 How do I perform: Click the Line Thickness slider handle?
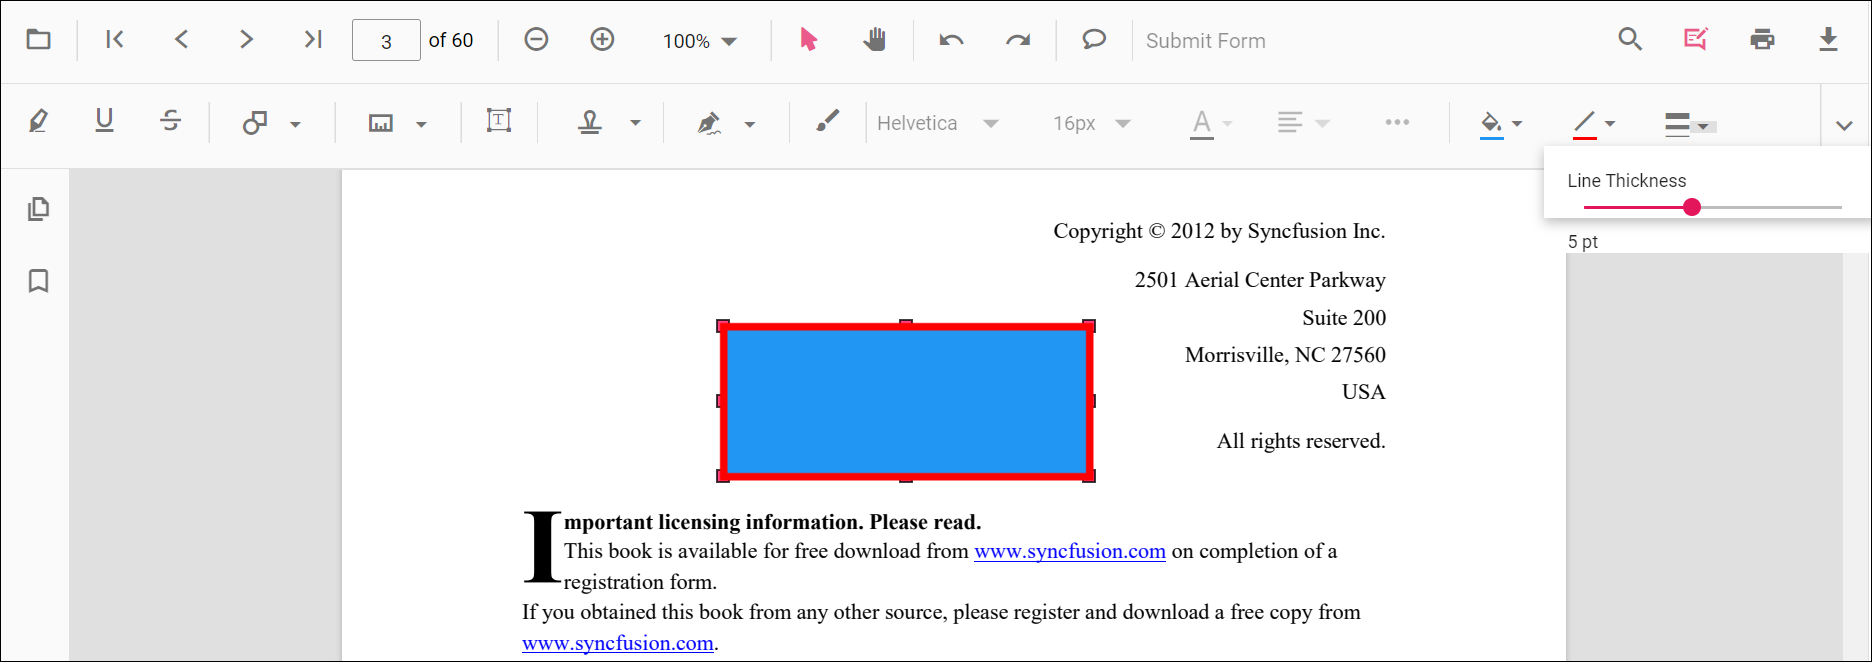click(1691, 207)
